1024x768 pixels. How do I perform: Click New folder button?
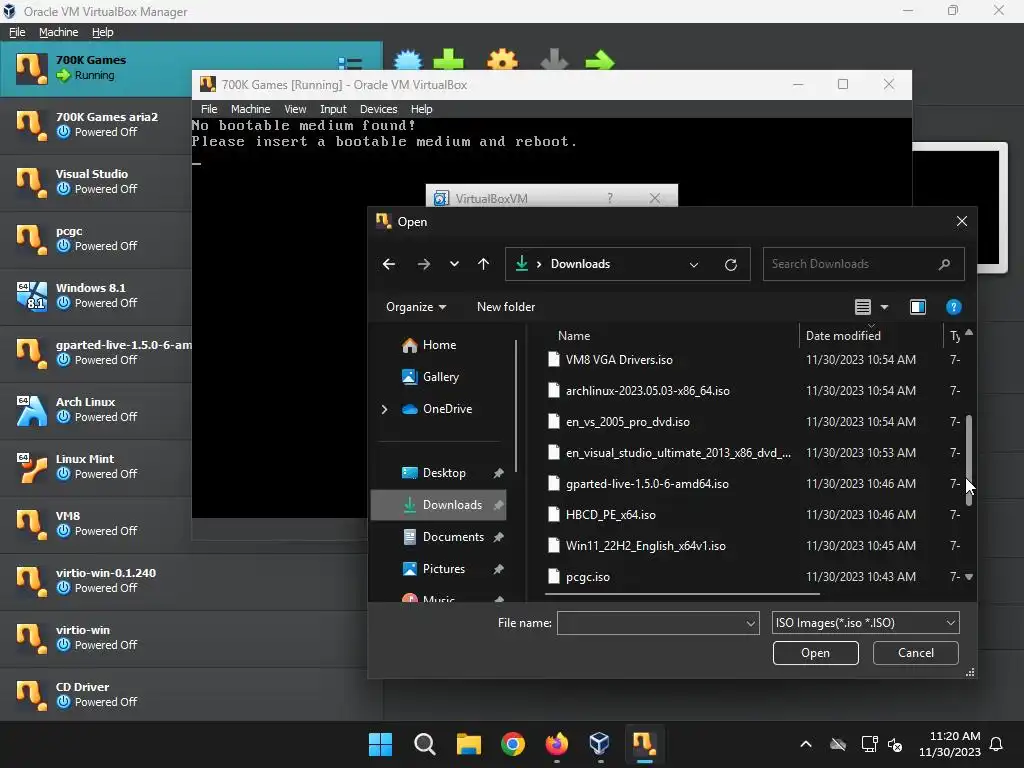click(x=506, y=307)
